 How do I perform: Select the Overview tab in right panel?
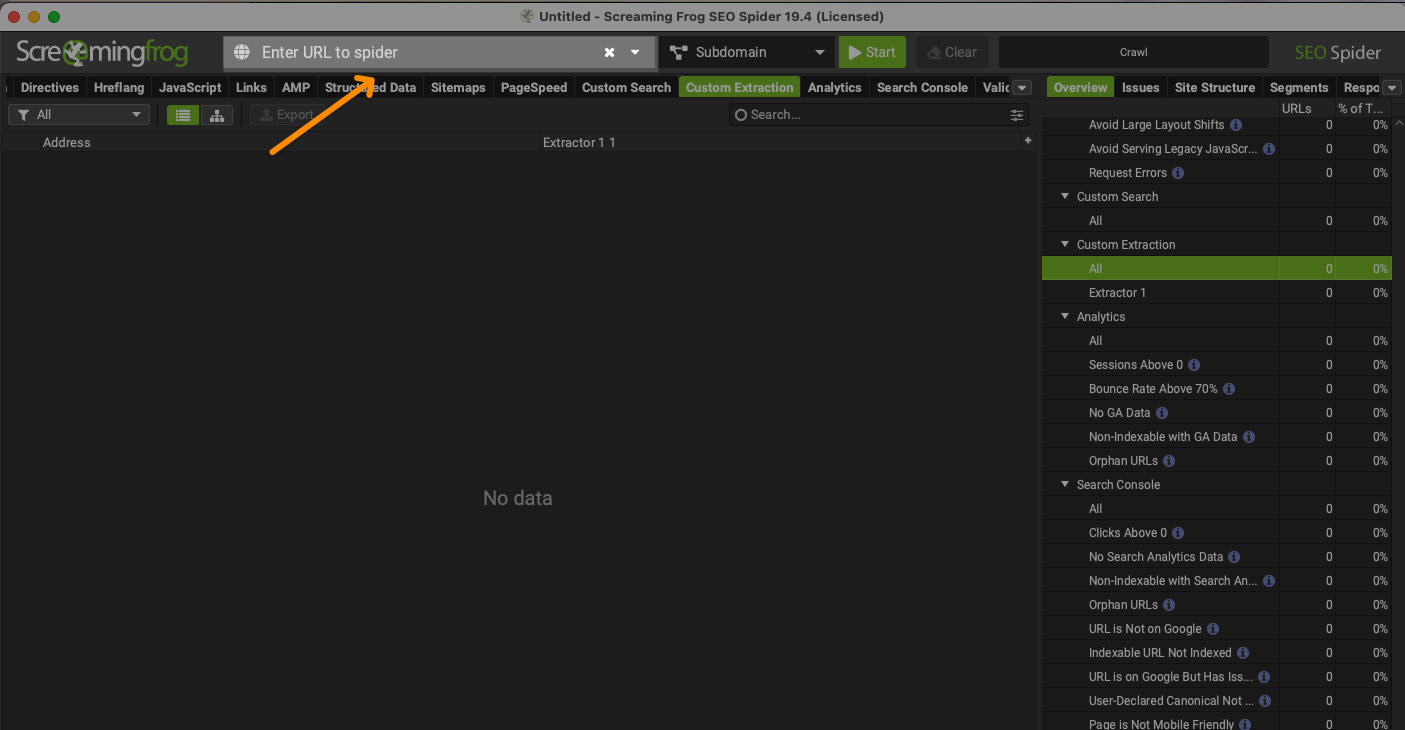point(1080,87)
